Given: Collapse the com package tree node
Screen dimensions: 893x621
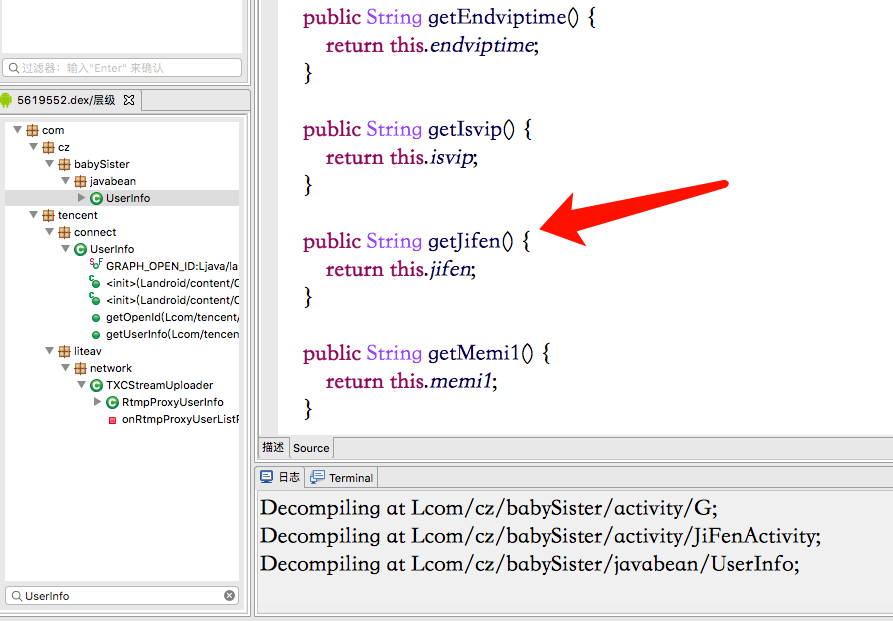Looking at the screenshot, I should pyautogui.click(x=18, y=130).
